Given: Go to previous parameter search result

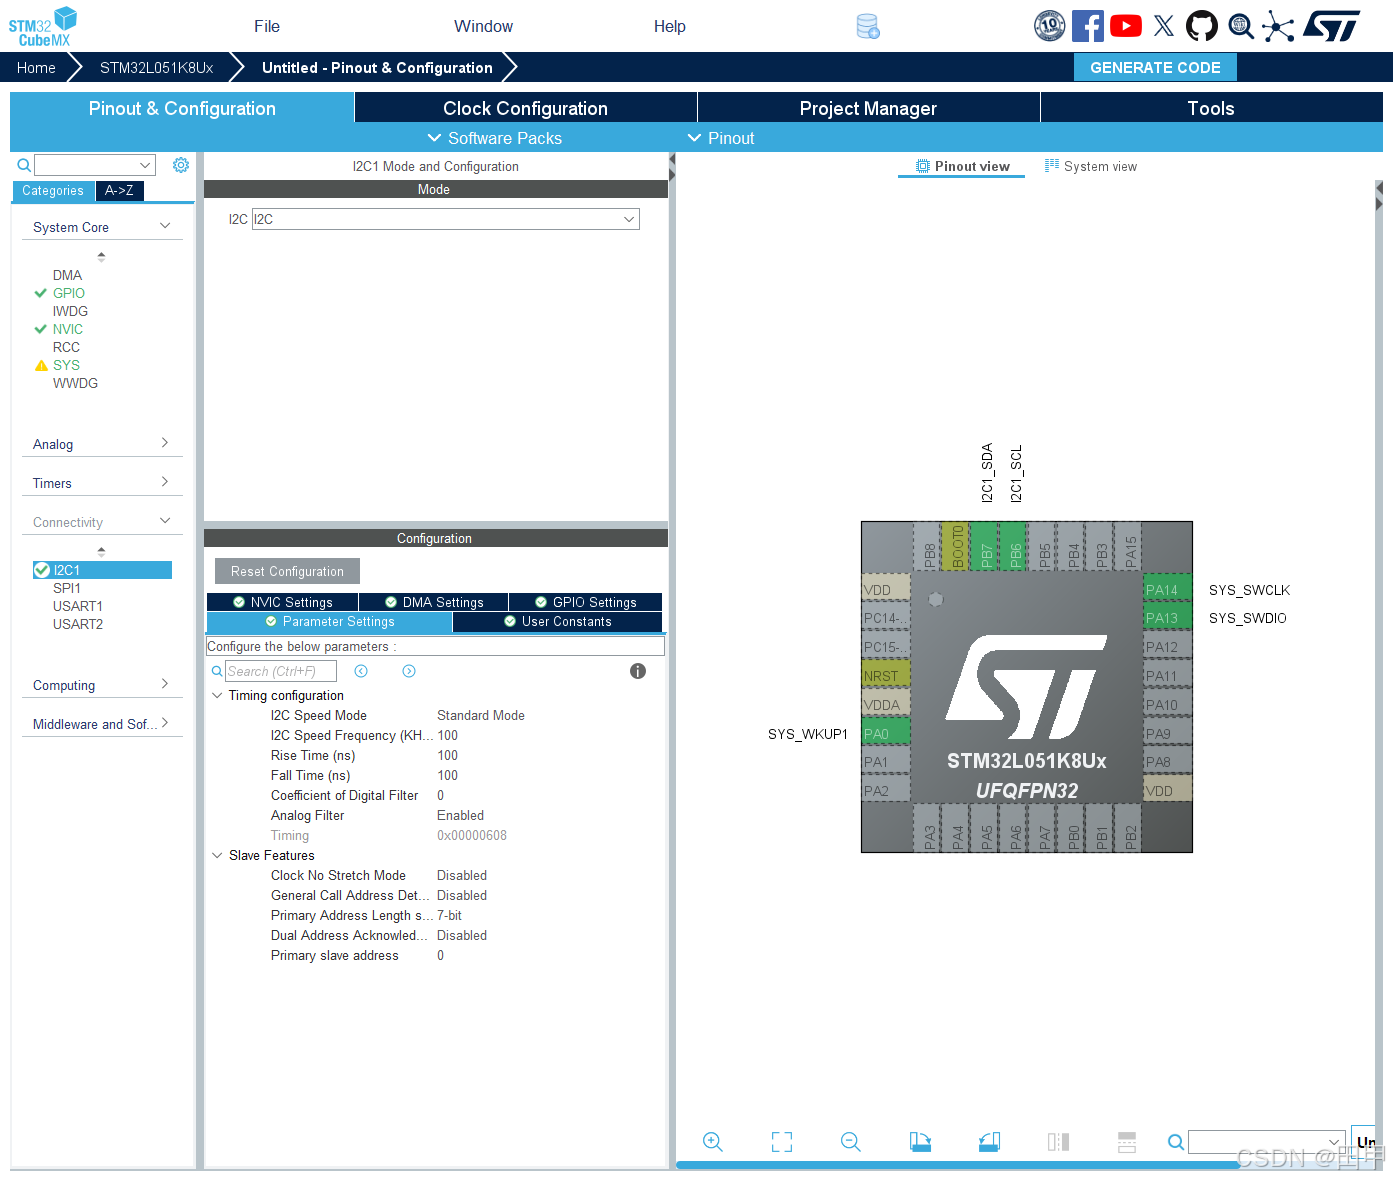Looking at the screenshot, I should tap(361, 671).
